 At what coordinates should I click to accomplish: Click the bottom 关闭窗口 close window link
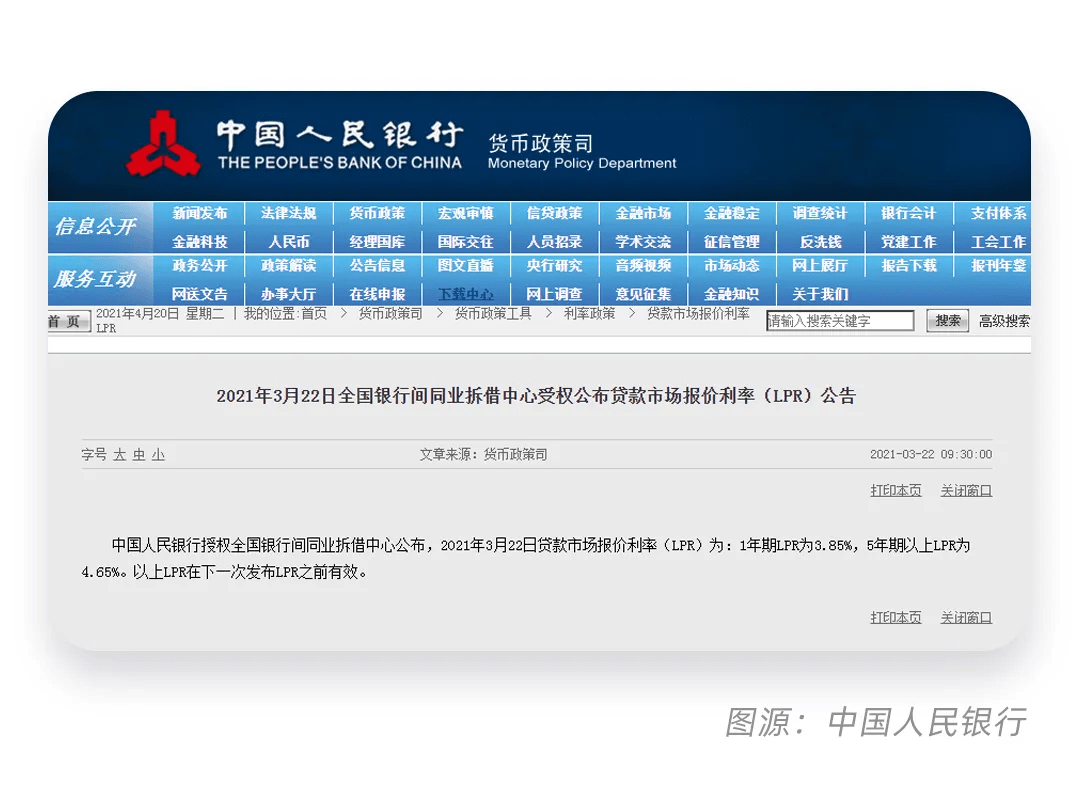coord(966,618)
